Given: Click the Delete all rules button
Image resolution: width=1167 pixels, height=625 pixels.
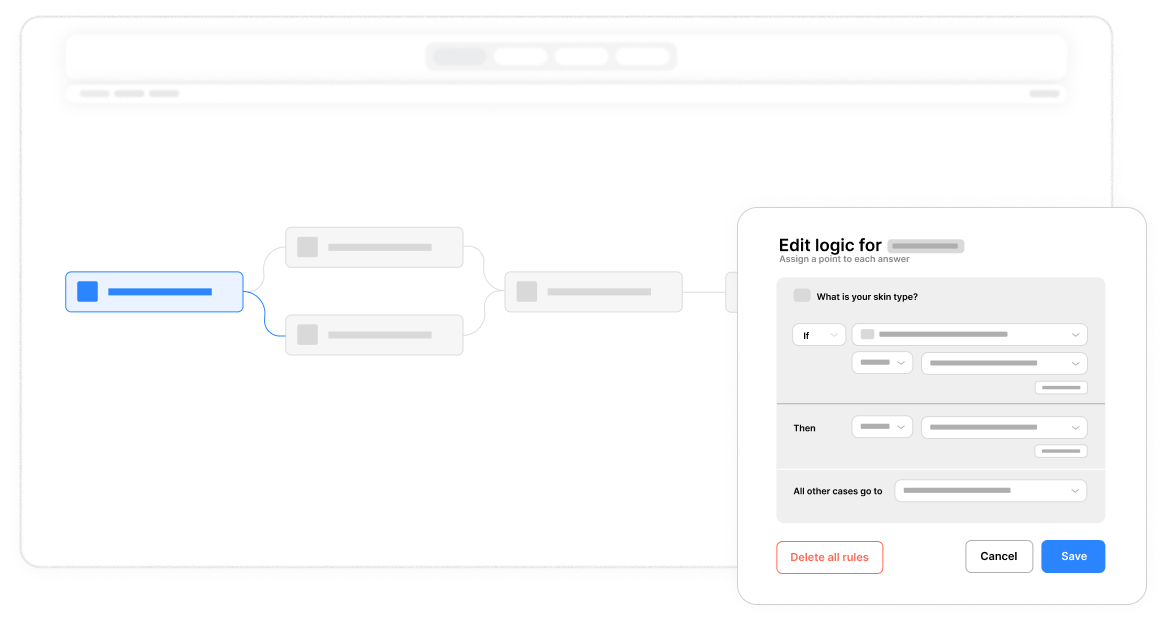Looking at the screenshot, I should point(829,557).
